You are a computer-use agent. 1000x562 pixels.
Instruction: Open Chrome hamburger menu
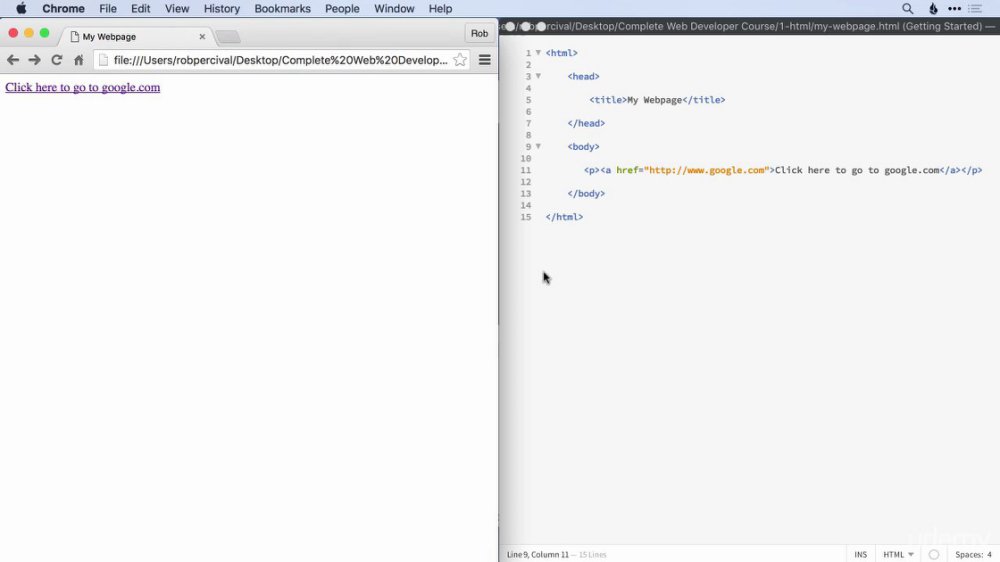click(485, 60)
